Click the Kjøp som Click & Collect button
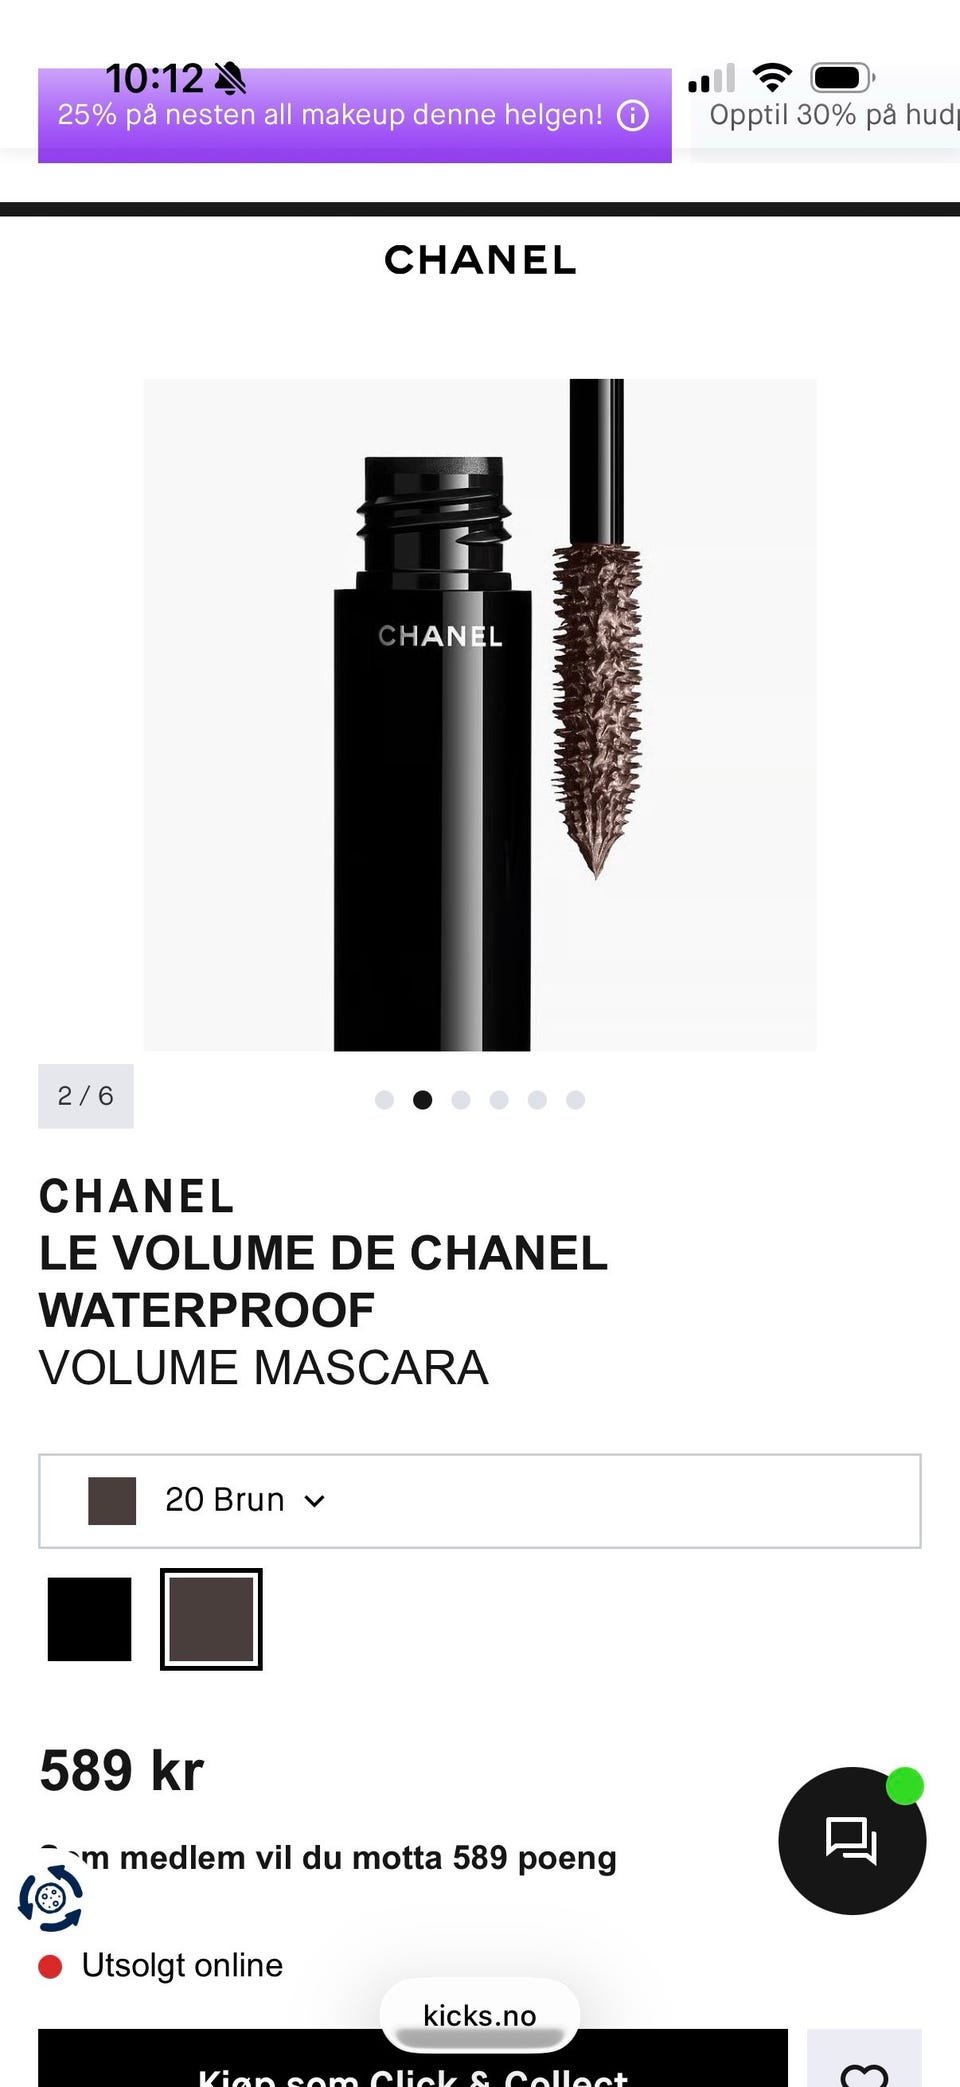960x2087 pixels. [x=413, y=2058]
